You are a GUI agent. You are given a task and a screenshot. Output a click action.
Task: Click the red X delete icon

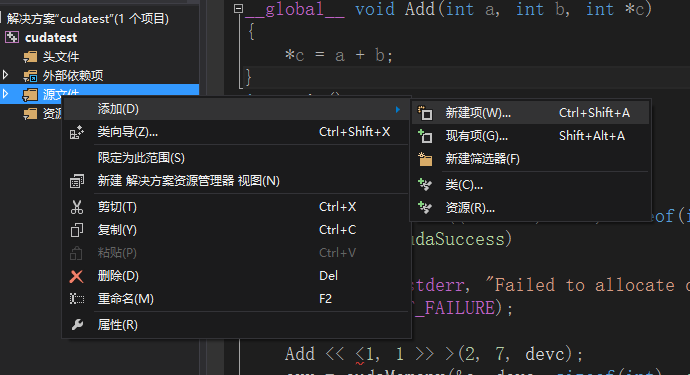77,276
